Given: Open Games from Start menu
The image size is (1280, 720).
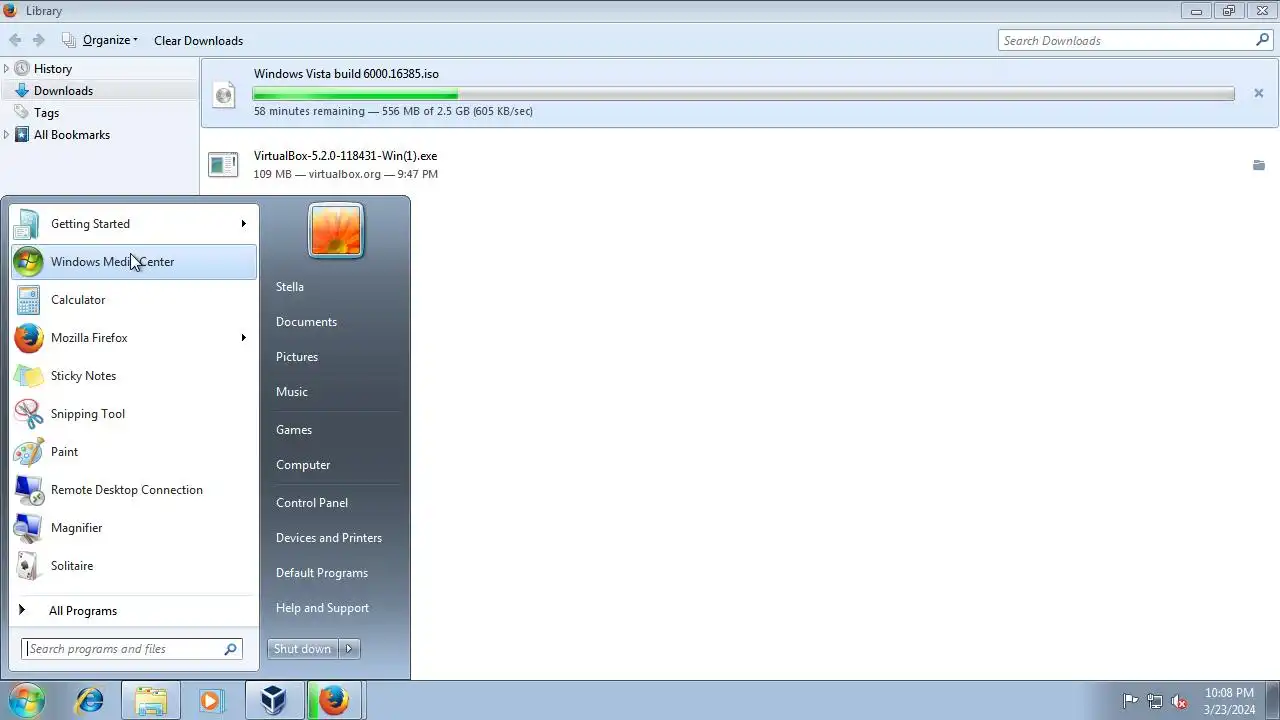Looking at the screenshot, I should pos(294,430).
